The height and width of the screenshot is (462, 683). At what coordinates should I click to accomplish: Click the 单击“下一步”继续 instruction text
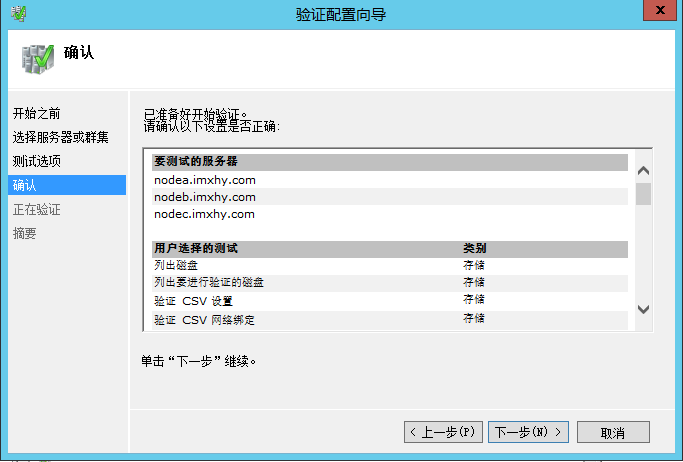(199, 361)
